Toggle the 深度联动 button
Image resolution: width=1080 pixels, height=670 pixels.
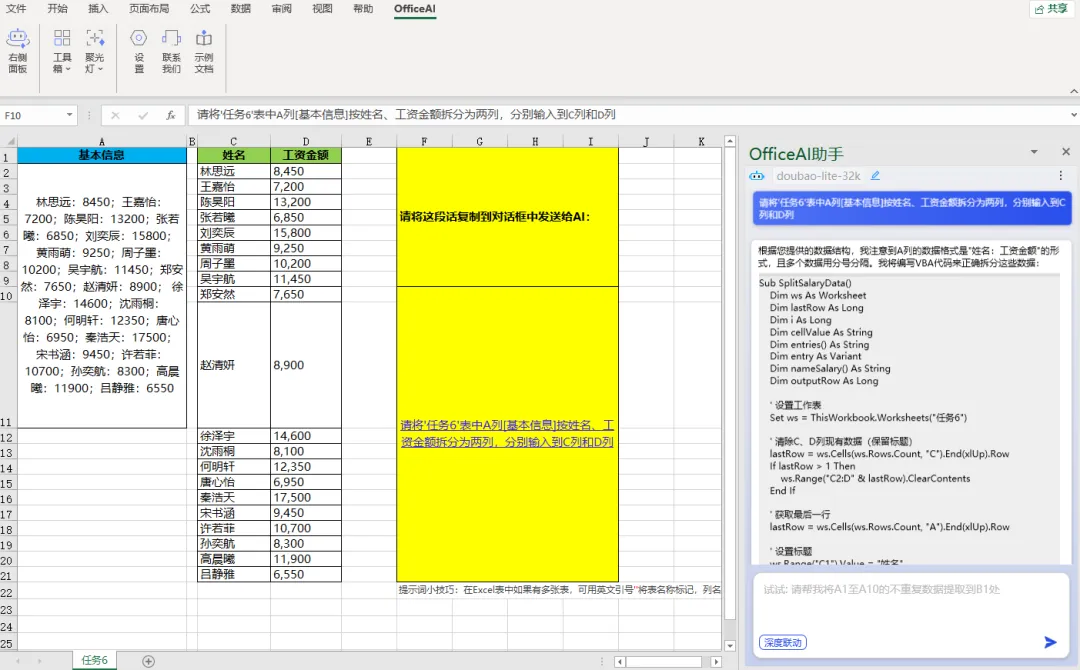[783, 642]
